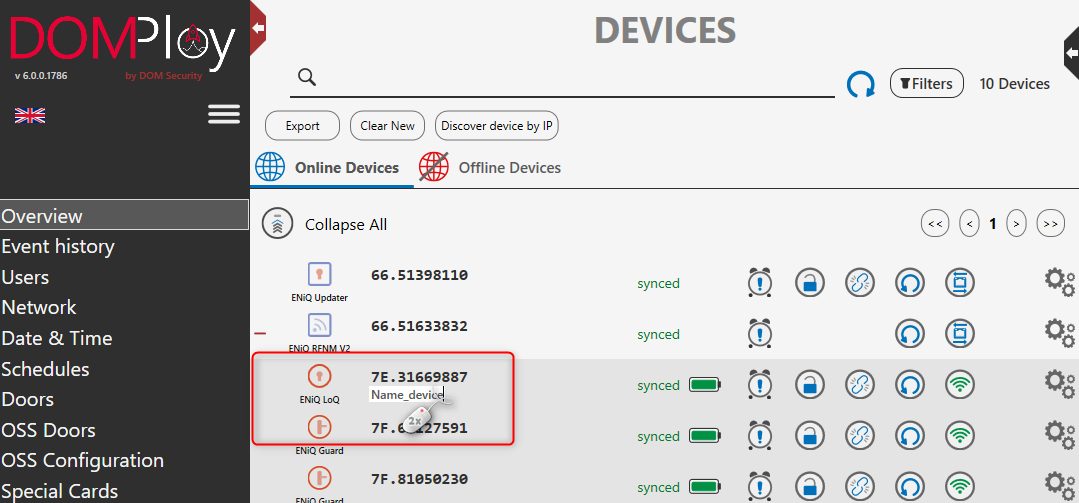Click the 10 Devices count label
1079x503 pixels.
tap(1014, 84)
